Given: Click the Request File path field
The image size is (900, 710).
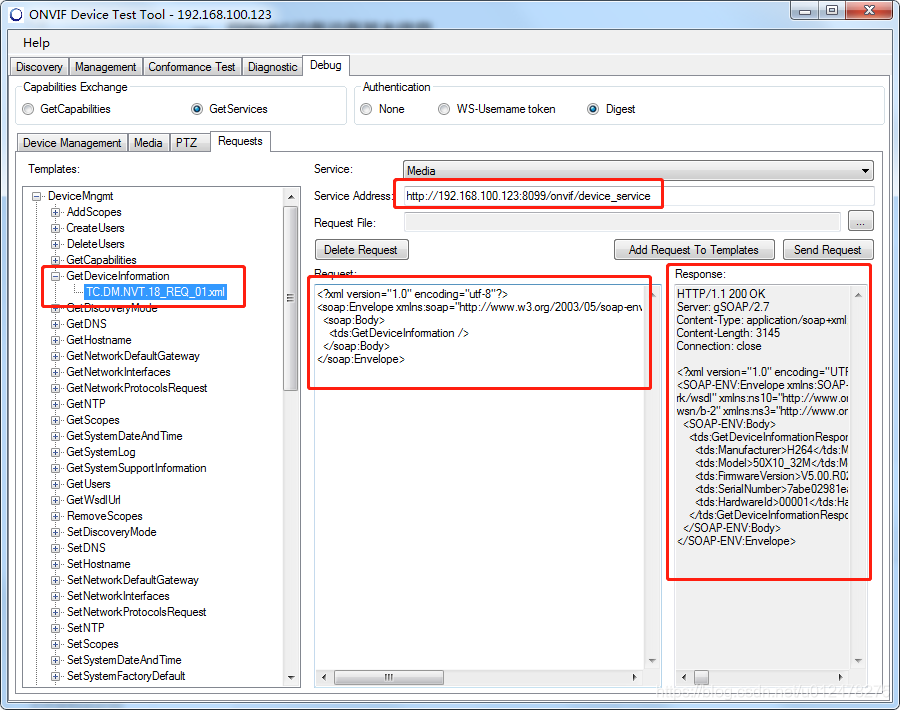Looking at the screenshot, I should point(622,223).
